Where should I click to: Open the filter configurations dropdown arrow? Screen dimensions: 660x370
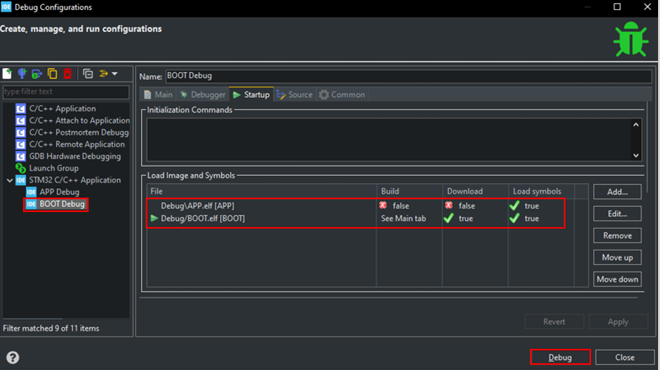114,74
